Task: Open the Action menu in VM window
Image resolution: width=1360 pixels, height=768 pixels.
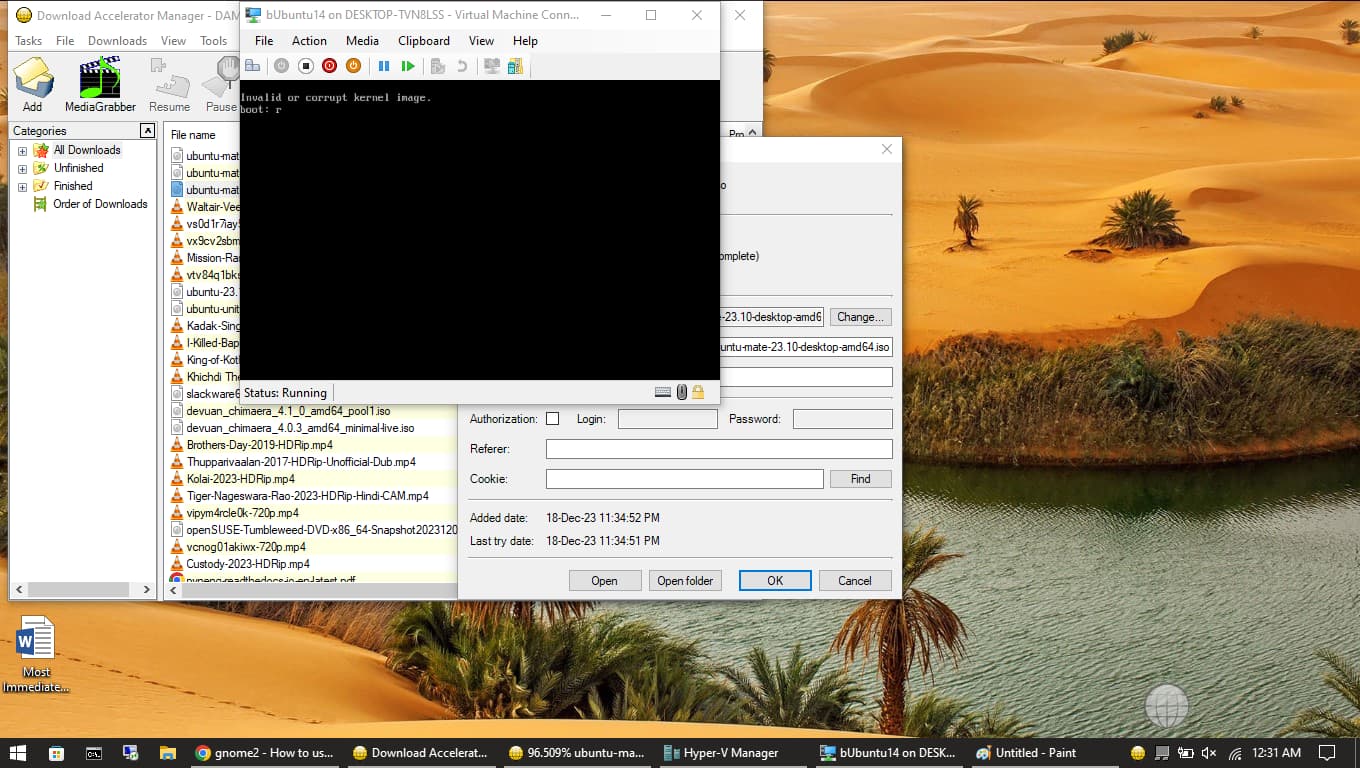Action: pyautogui.click(x=309, y=41)
